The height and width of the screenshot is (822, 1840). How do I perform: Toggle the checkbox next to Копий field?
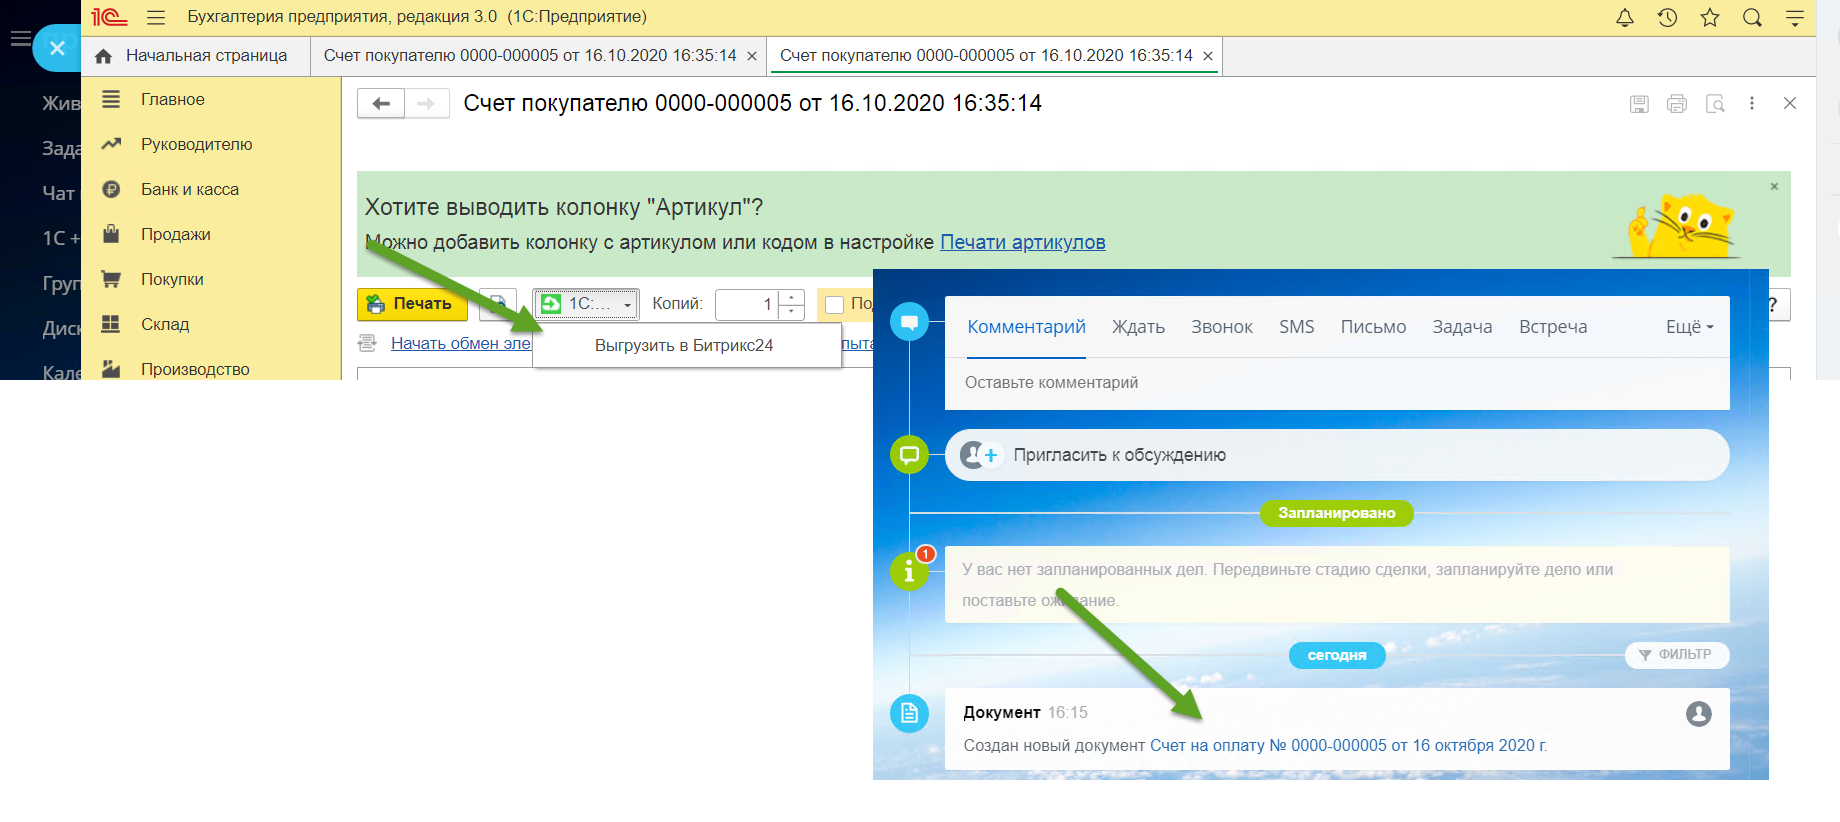[x=834, y=304]
